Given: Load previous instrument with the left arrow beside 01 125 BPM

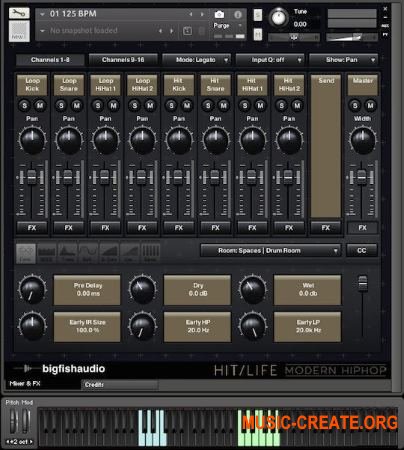Looking at the screenshot, I should coord(191,14).
